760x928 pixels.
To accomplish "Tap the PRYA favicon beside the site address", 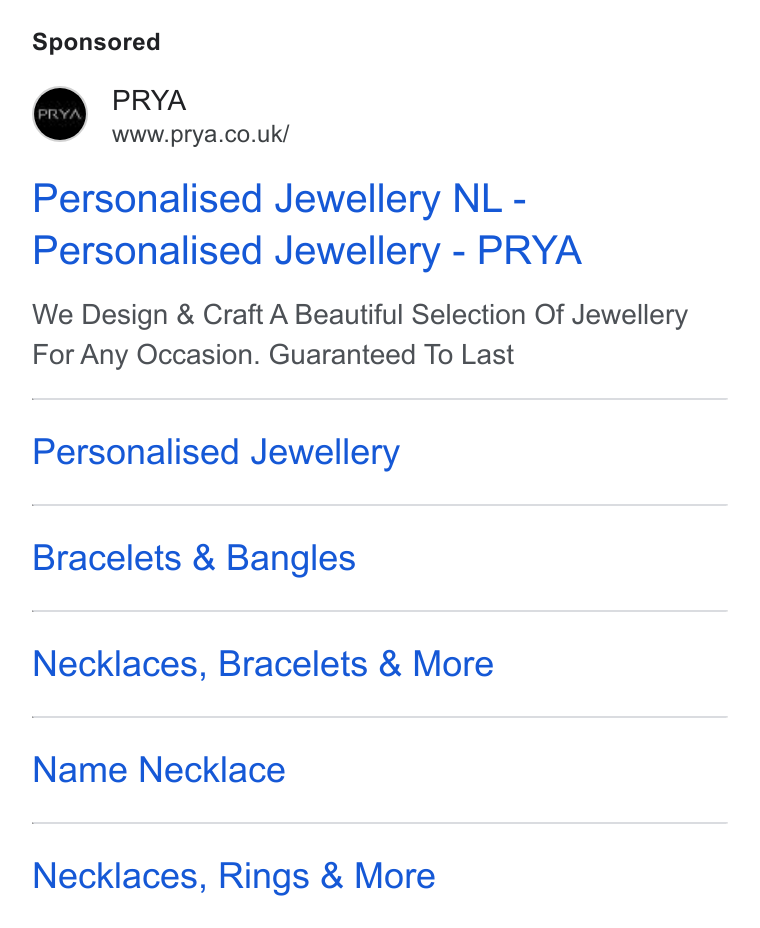I will [60, 114].
